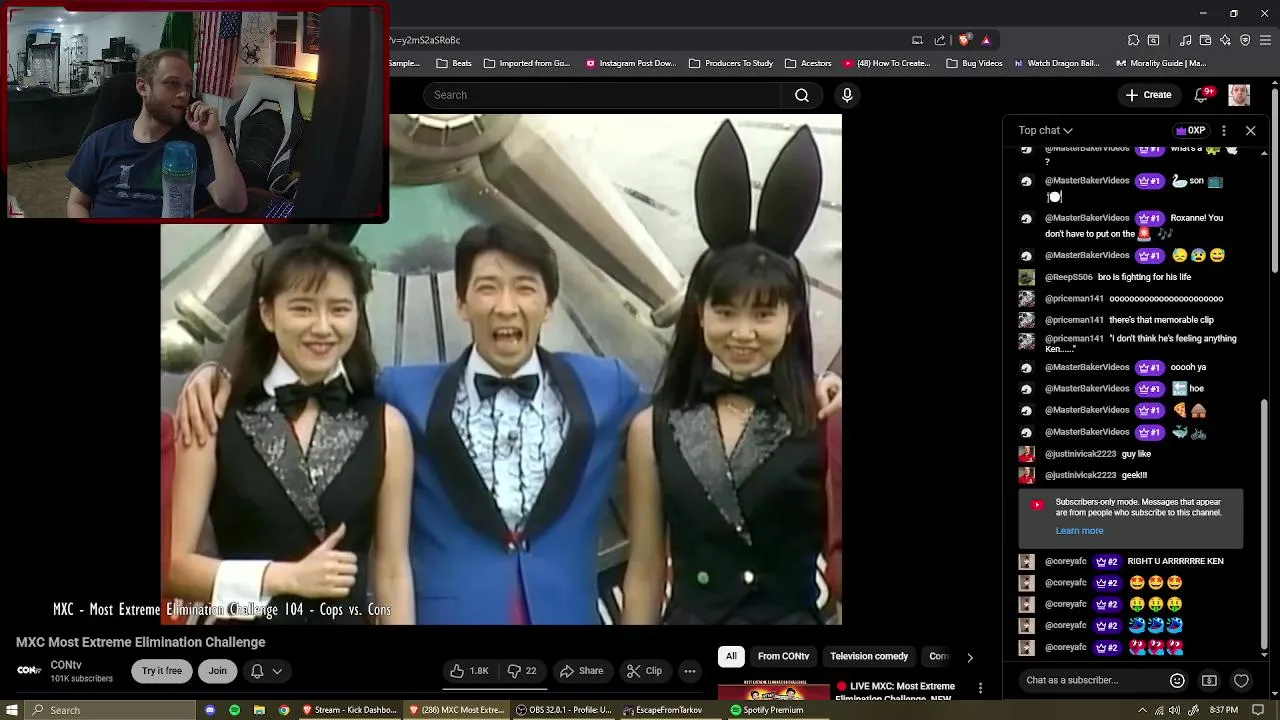Open the Beats bookmark folder

coord(453,63)
